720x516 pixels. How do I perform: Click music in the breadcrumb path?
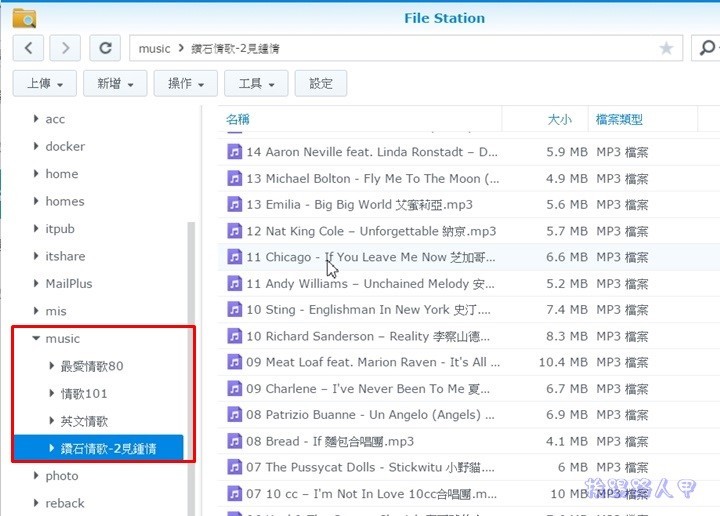(154, 48)
